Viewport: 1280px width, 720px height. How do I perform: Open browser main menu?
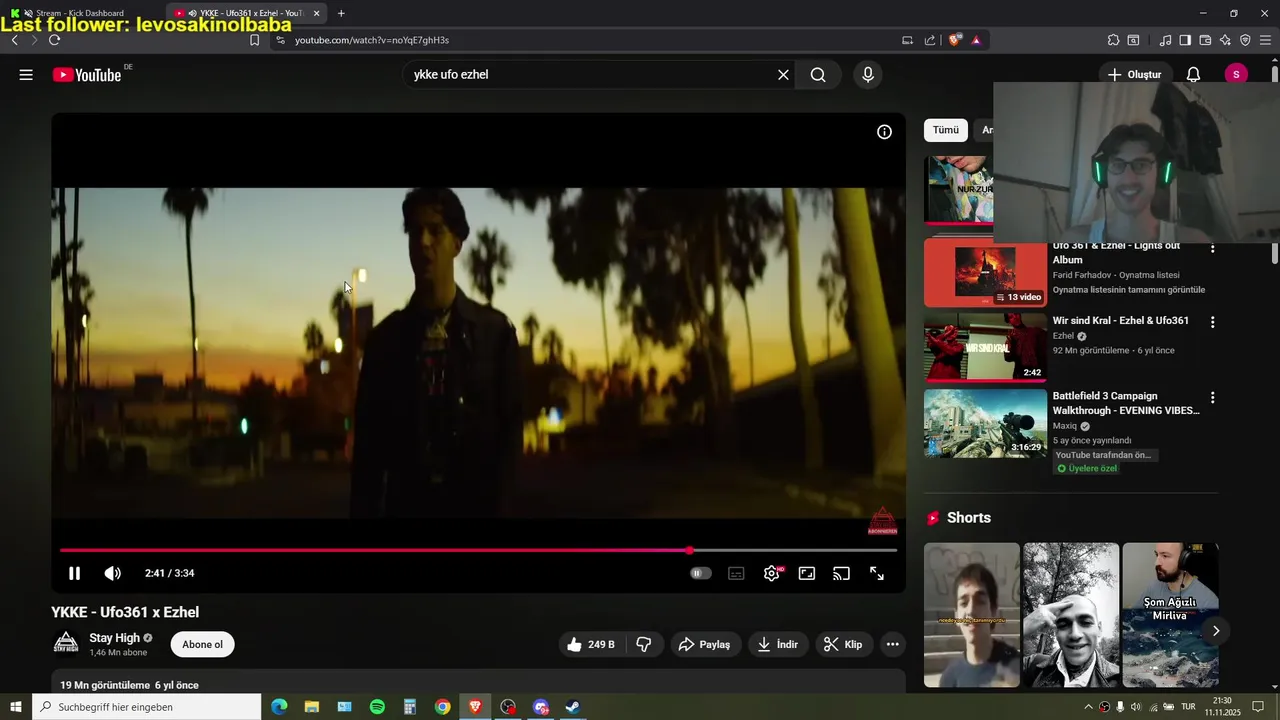pyautogui.click(x=1266, y=40)
